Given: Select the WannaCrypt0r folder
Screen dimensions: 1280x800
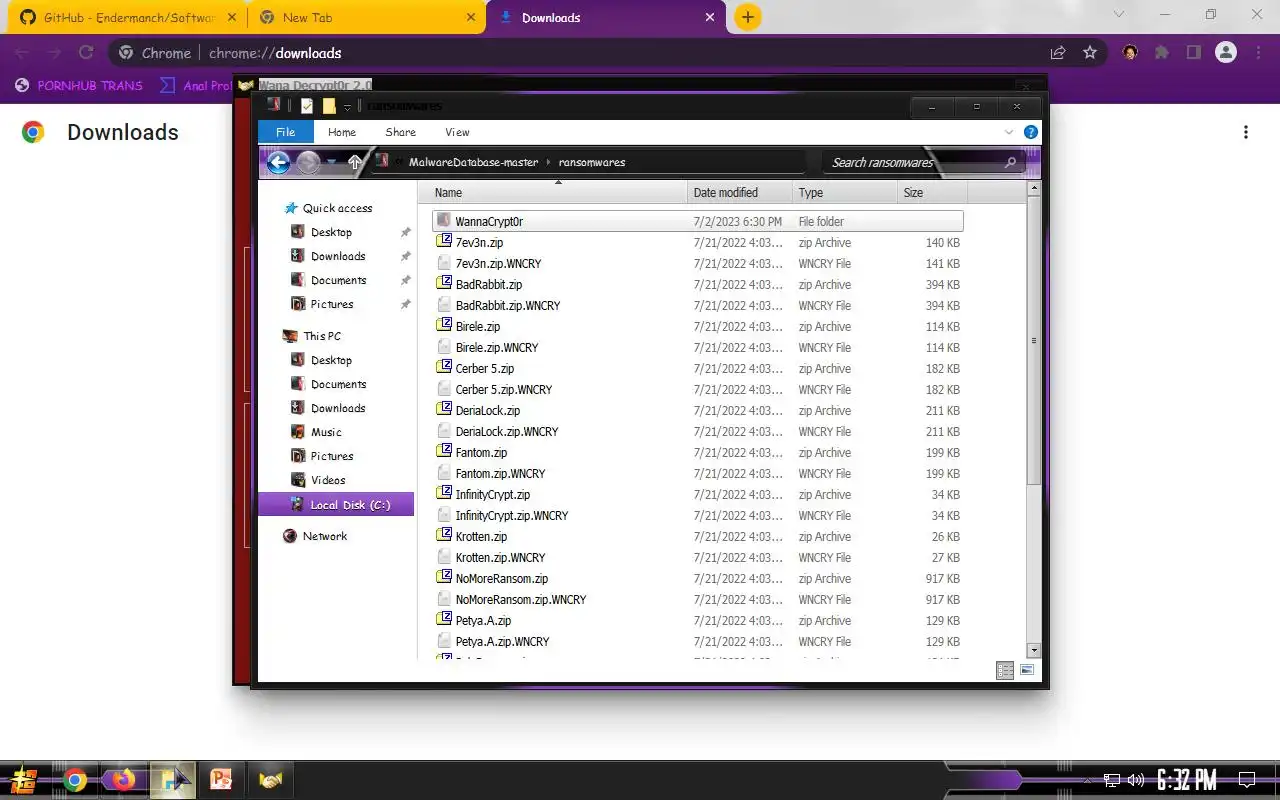Looking at the screenshot, I should [698, 221].
